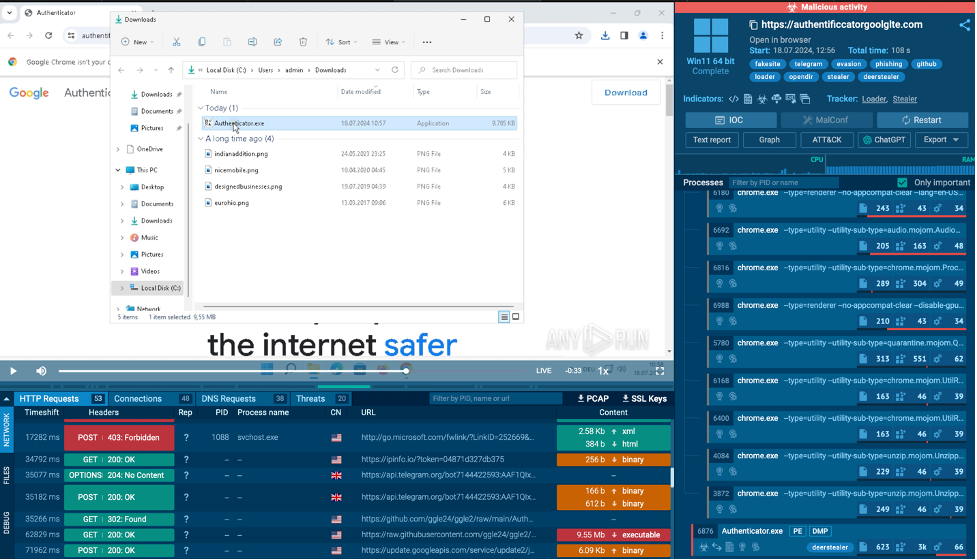Open the DEBUG side tab
977x560 pixels.
[6, 523]
